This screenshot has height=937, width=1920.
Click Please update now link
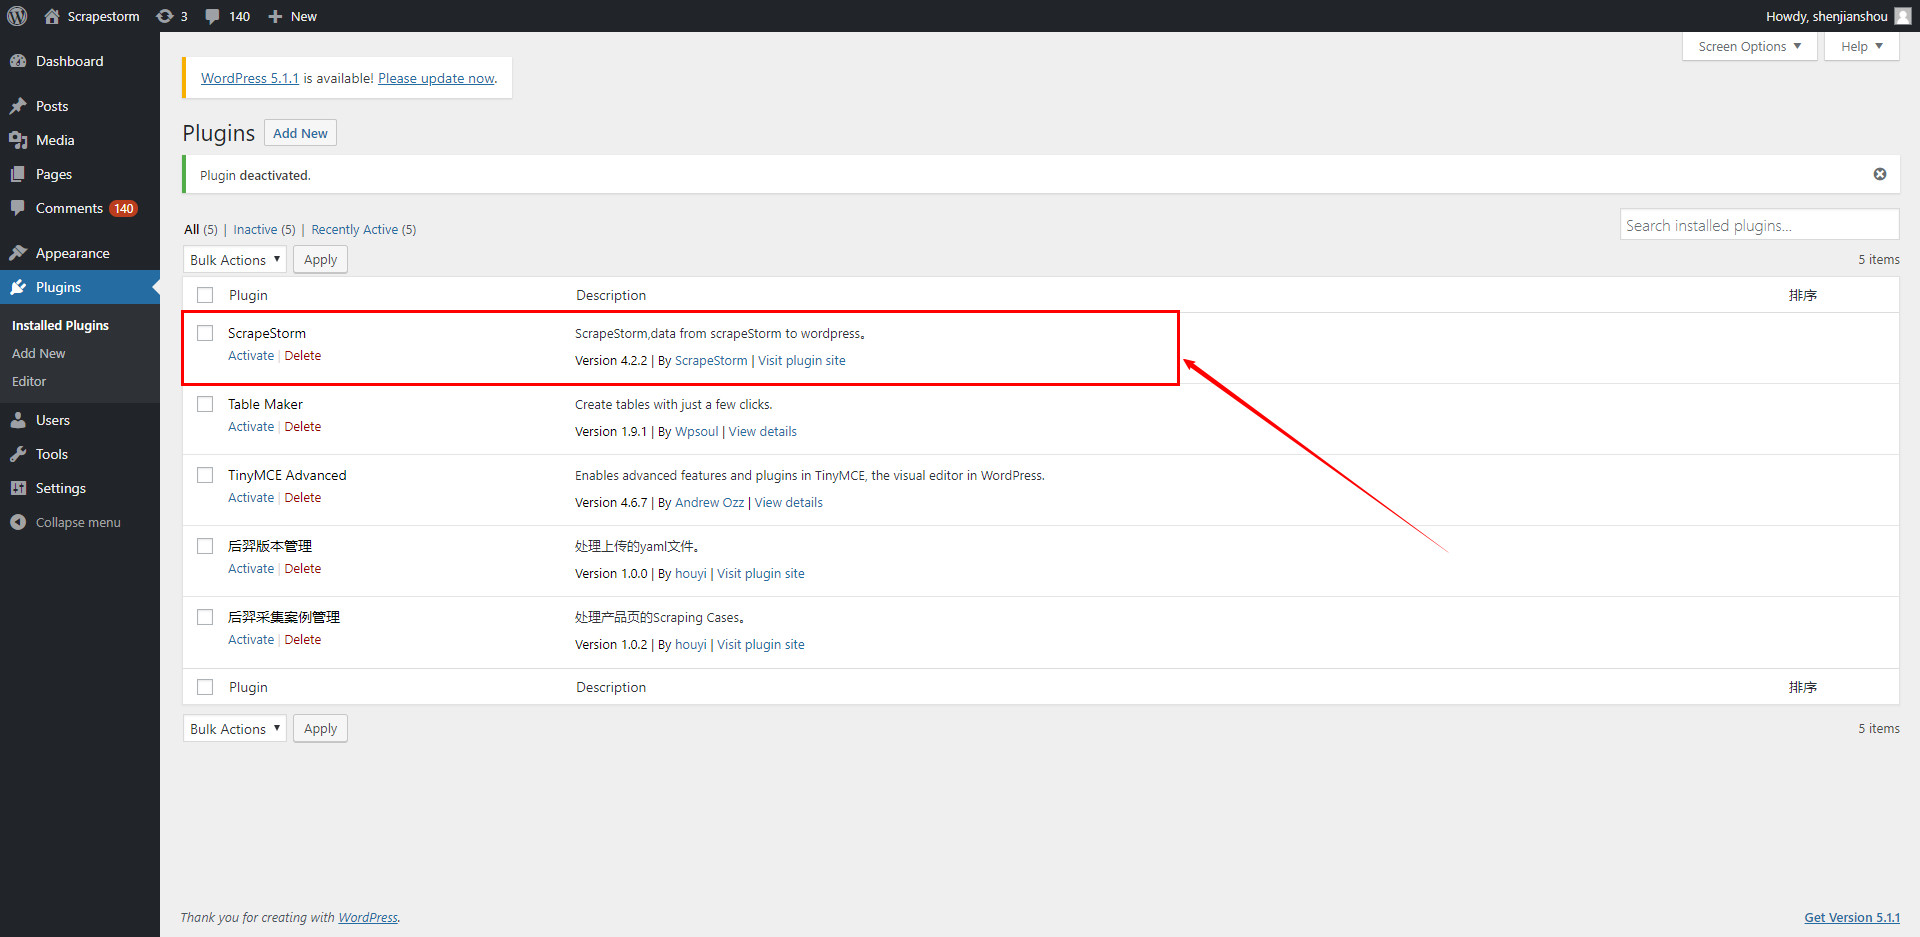tap(436, 78)
